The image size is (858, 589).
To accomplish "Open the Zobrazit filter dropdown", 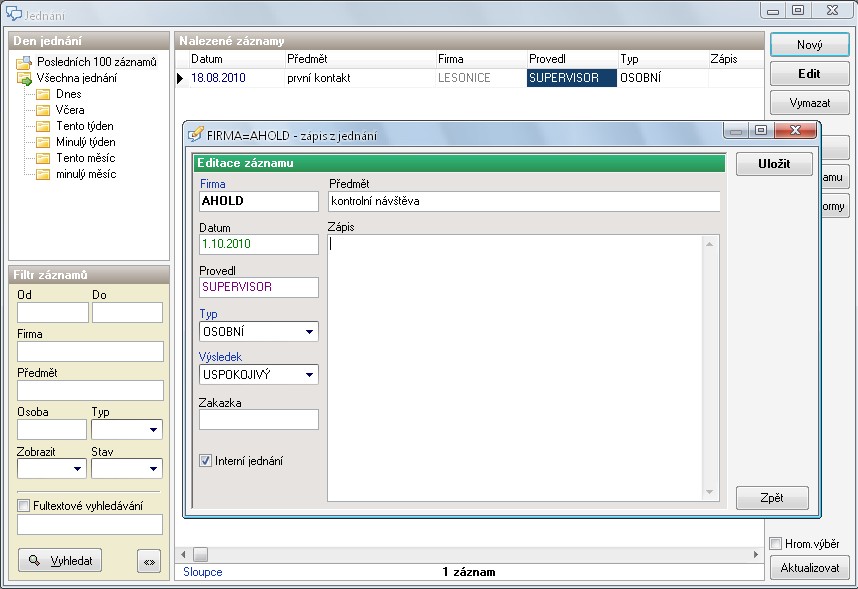I will (77, 469).
